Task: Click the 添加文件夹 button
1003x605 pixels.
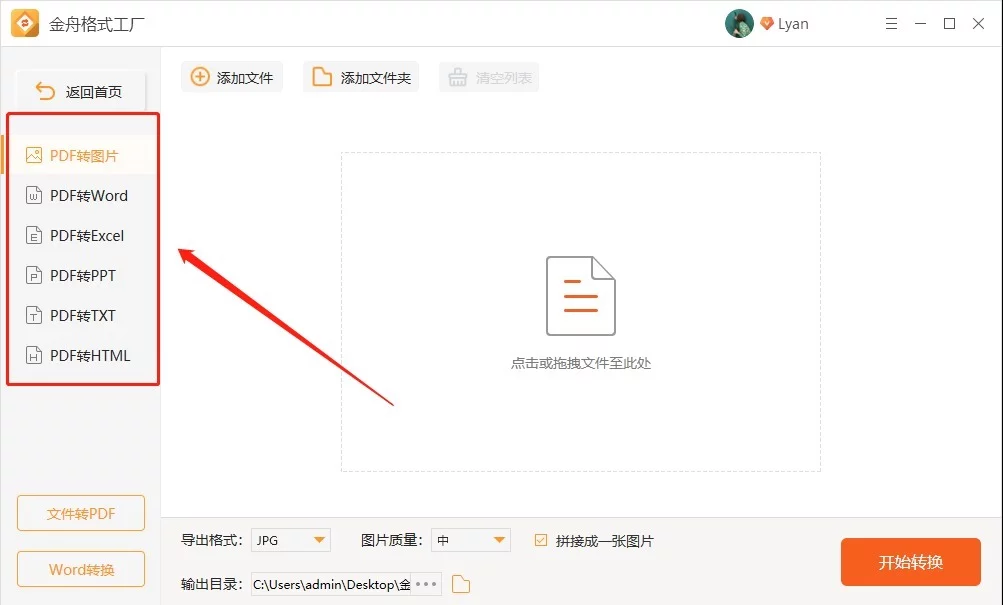Action: tap(361, 77)
